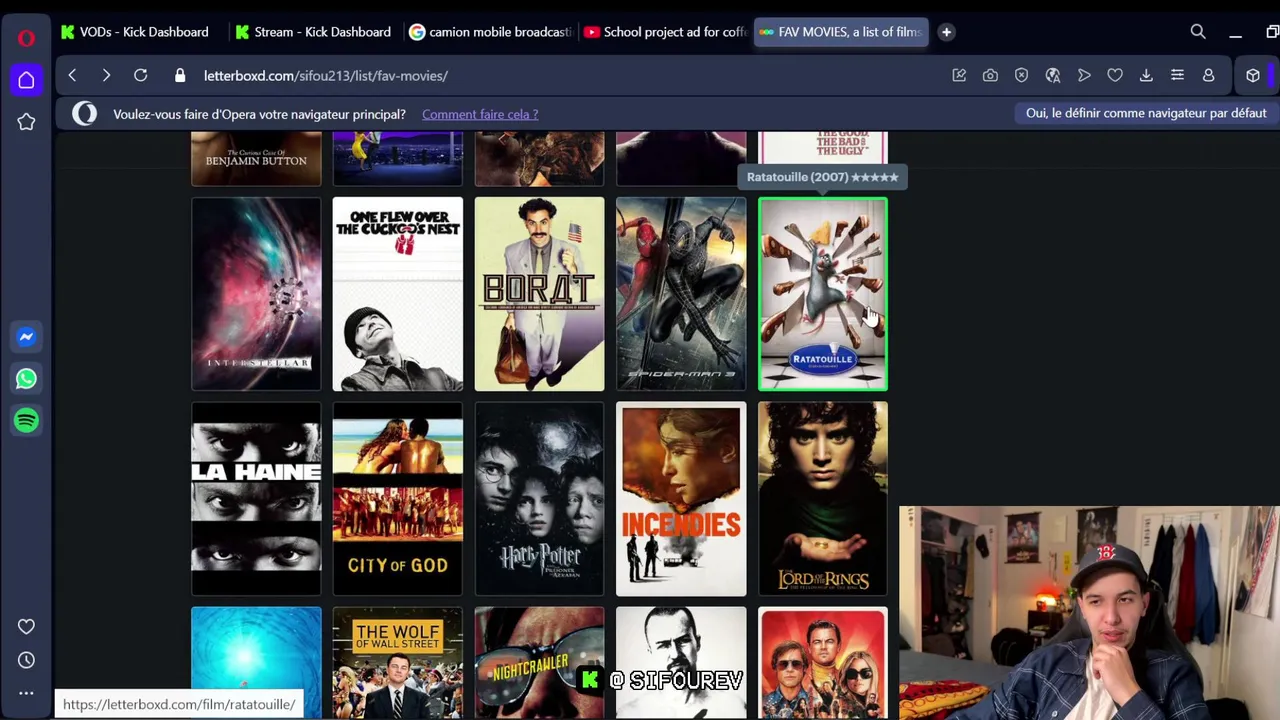Click the translate icon in the address bar
Image resolution: width=1280 pixels, height=720 pixels.
point(1053,76)
